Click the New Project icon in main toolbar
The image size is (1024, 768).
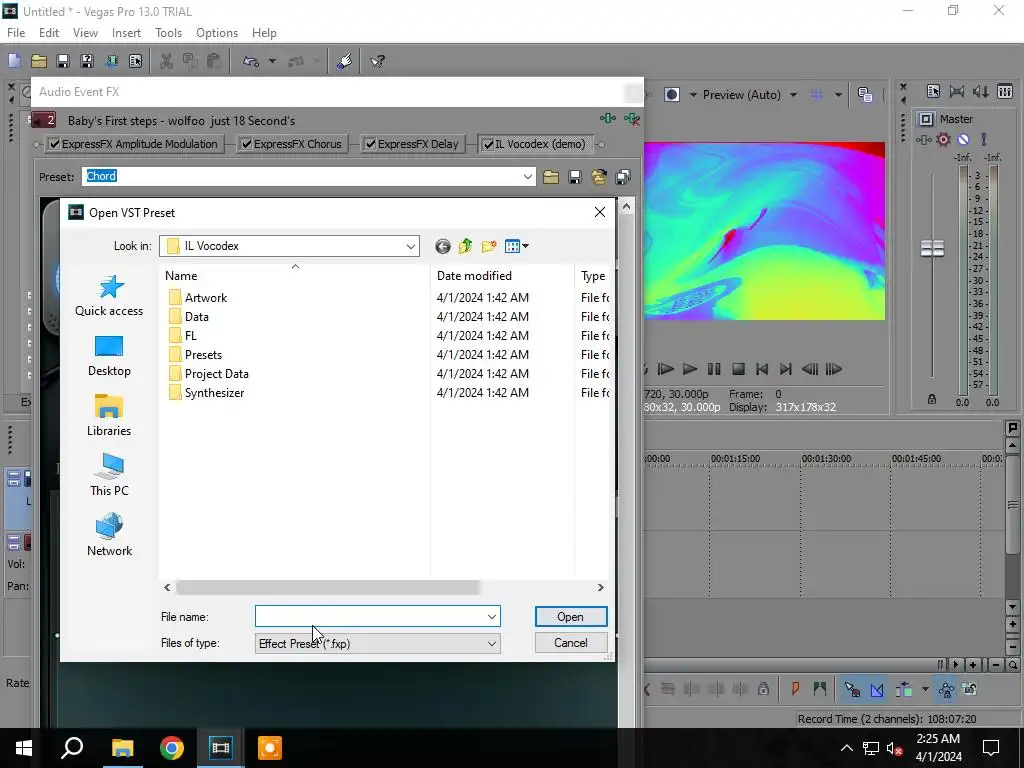[14, 61]
